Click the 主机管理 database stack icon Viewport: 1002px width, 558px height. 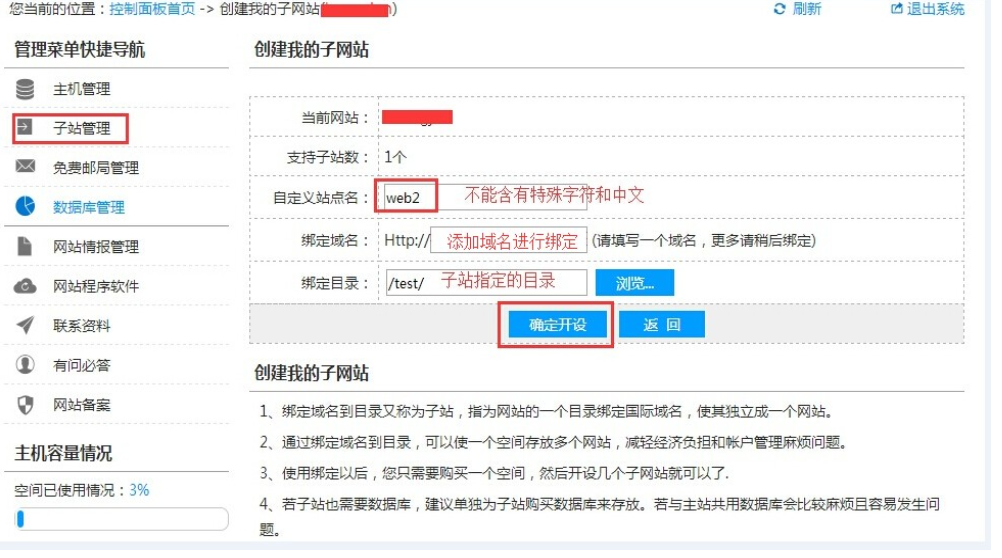coord(25,89)
